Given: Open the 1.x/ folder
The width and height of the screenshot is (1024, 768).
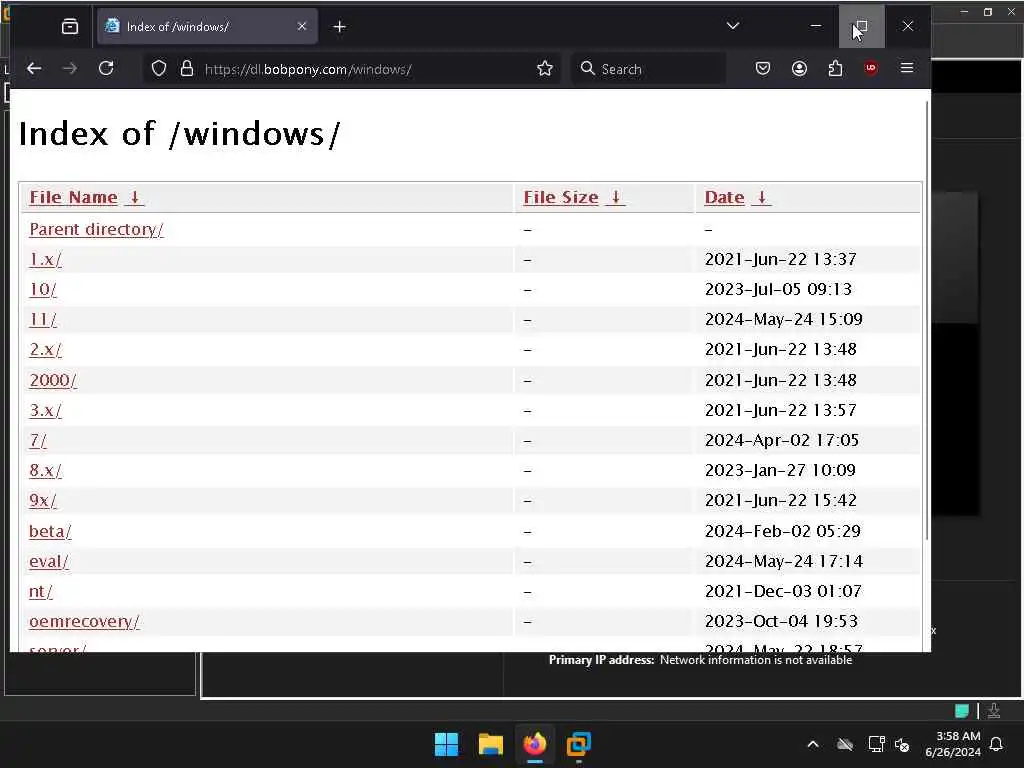Looking at the screenshot, I should 45,259.
